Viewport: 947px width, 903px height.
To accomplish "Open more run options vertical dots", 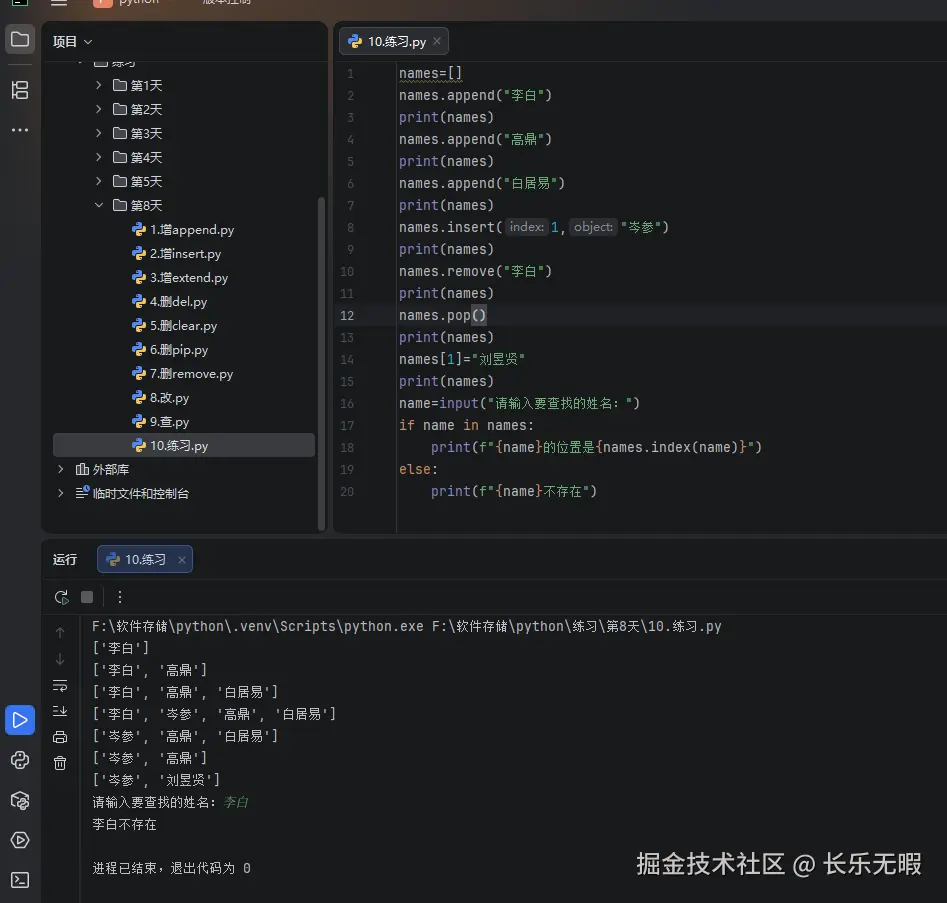I will tap(120, 597).
